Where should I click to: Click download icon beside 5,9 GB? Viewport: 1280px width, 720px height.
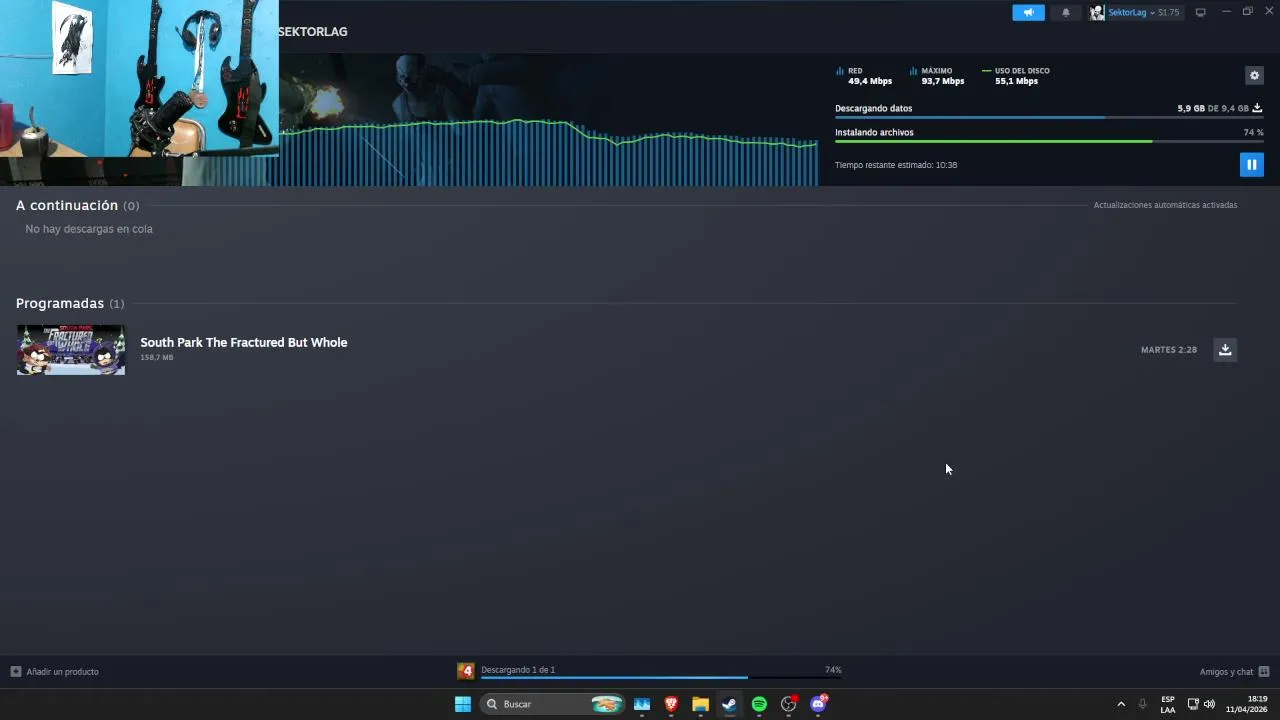click(1258, 108)
